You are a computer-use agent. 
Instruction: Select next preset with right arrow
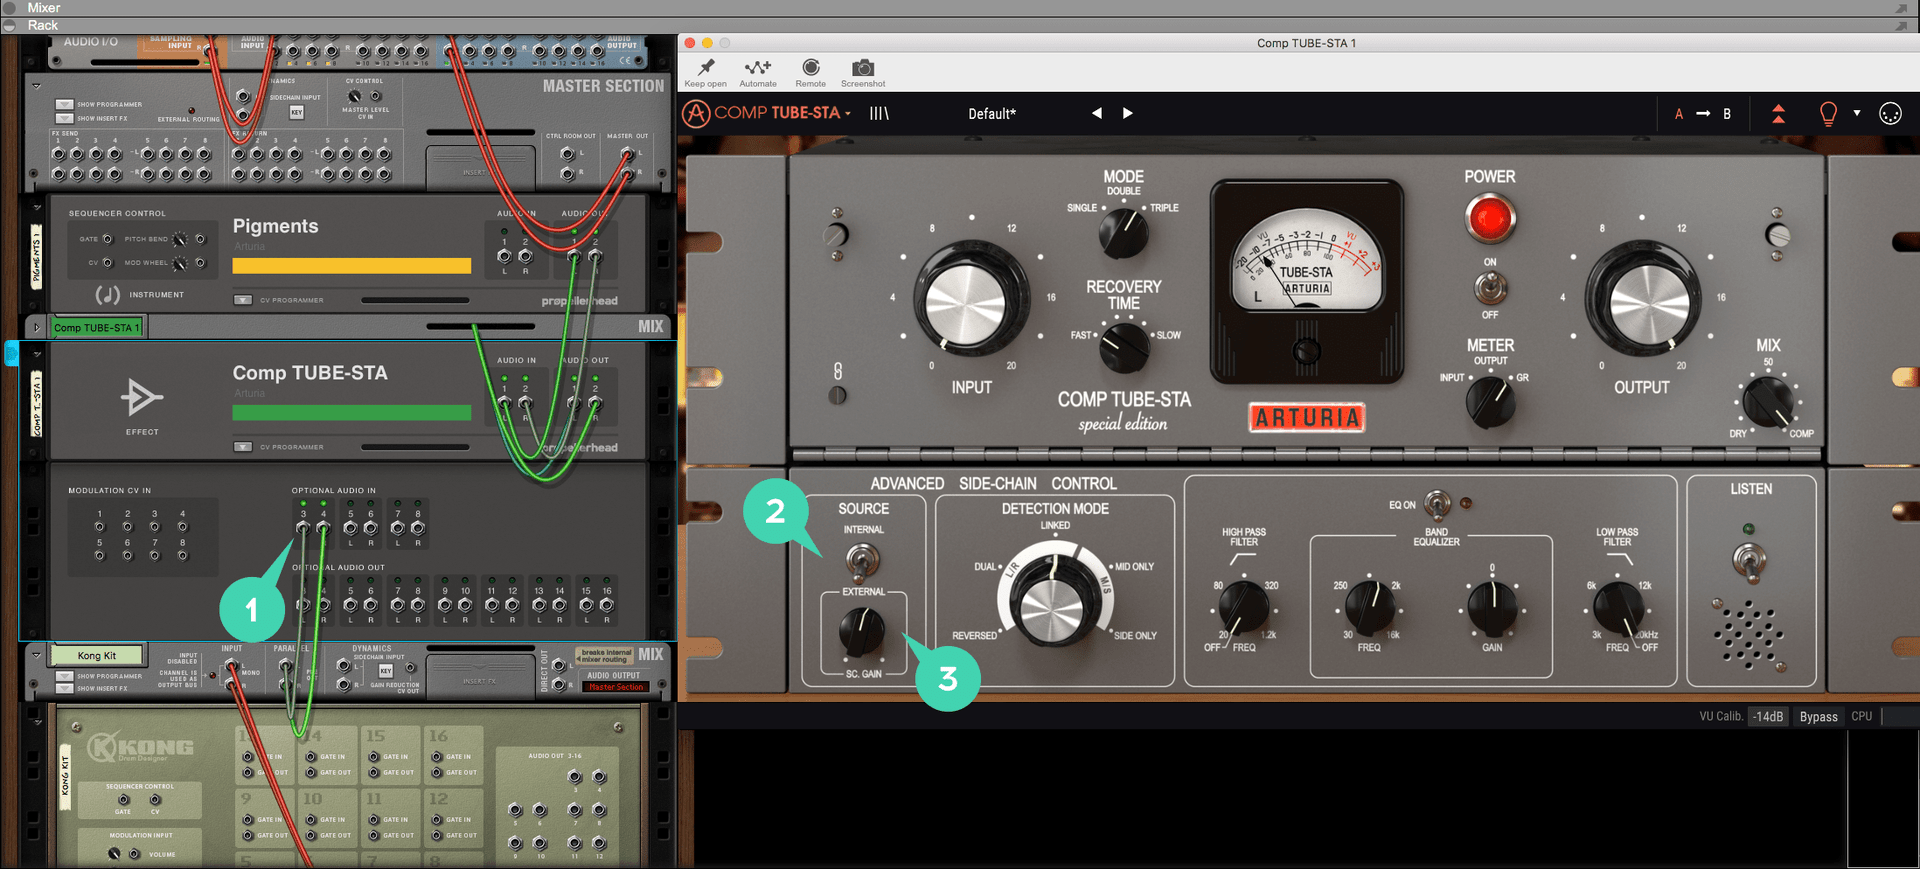1128,113
